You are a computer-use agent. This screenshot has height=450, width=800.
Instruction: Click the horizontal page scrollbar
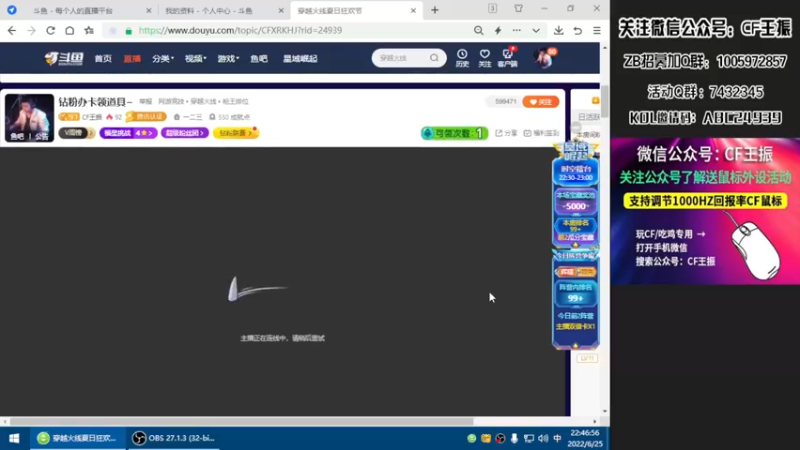pyautogui.click(x=242, y=421)
